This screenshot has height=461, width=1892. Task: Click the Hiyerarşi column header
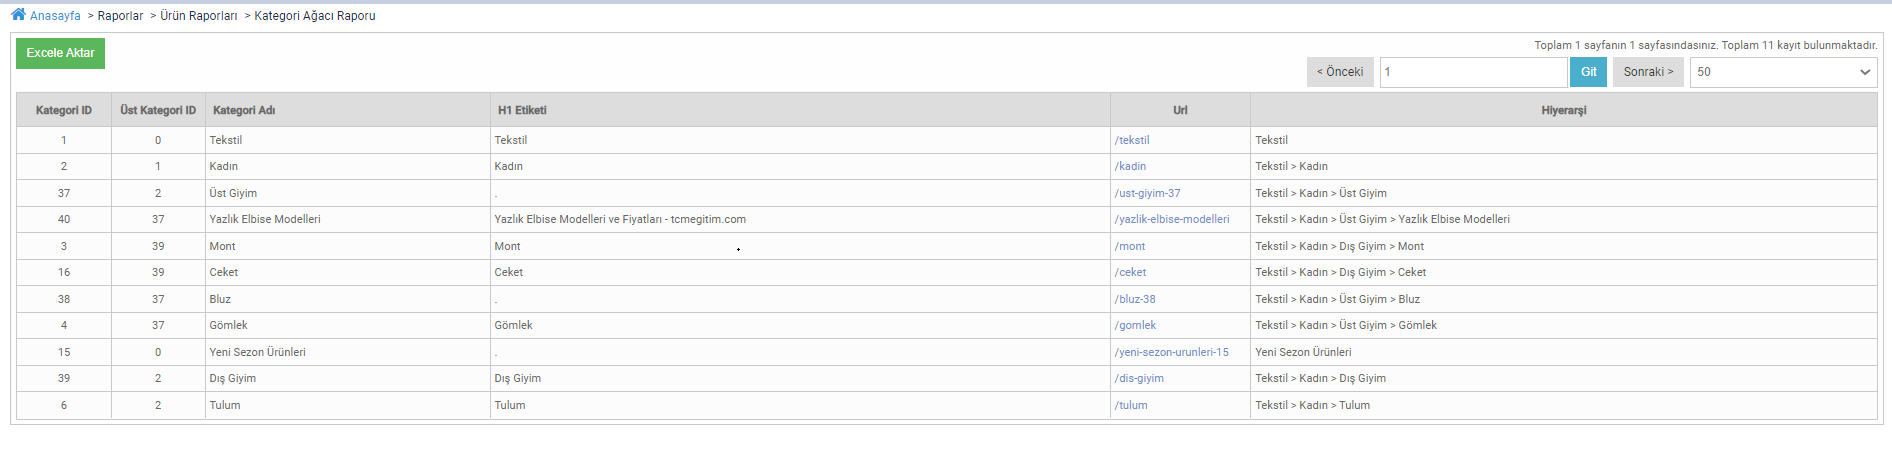1564,110
